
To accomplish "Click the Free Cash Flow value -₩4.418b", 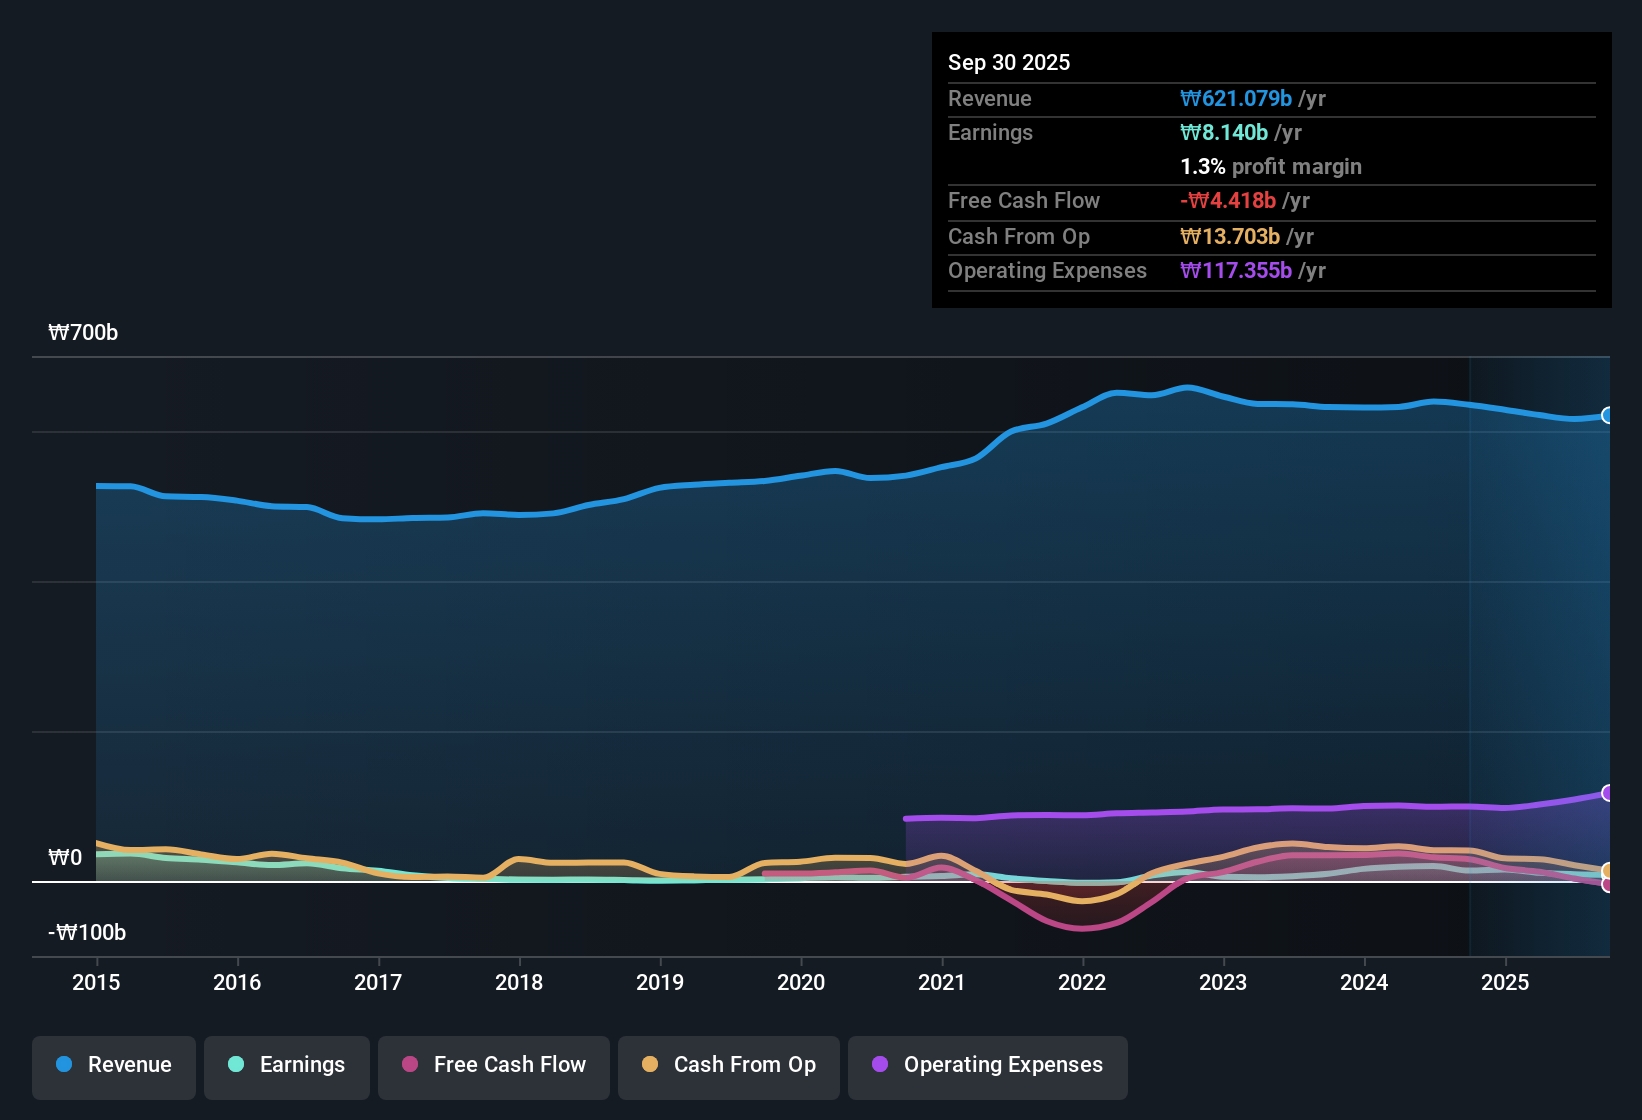I will coord(1229,200).
